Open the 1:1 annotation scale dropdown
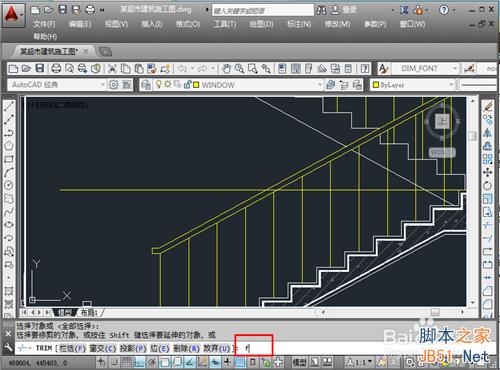This screenshot has height=370, width=500. pyautogui.click(x=360, y=362)
